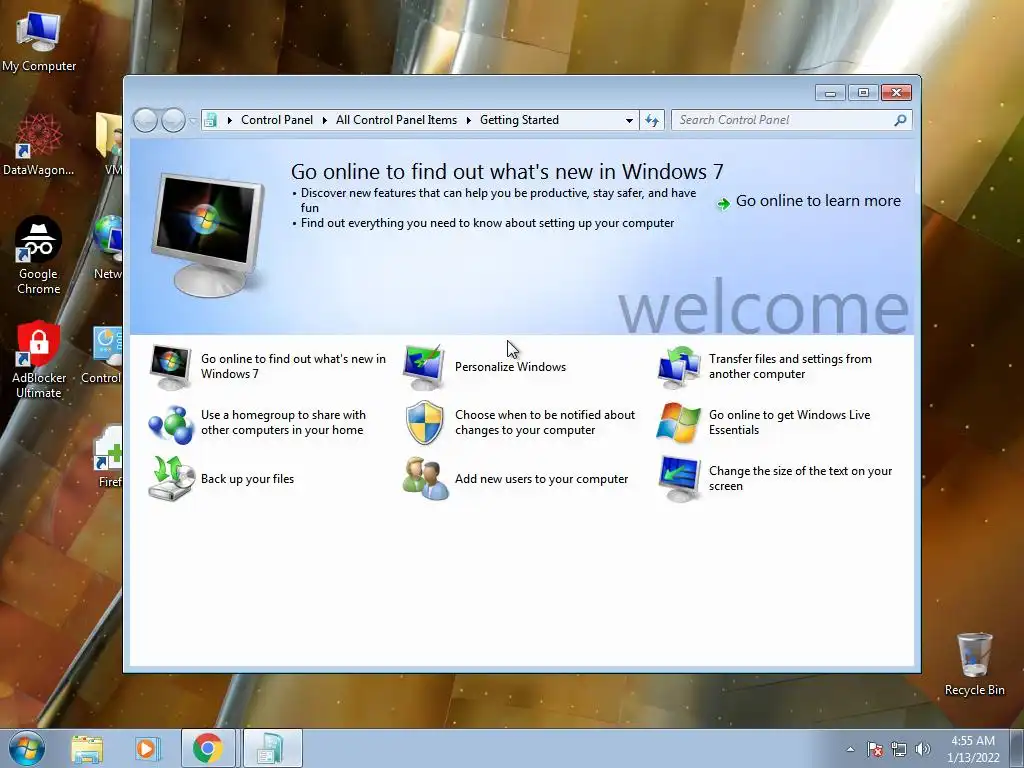Open Windows Explorer from the taskbar
The width and height of the screenshot is (1024, 768).
(x=87, y=748)
